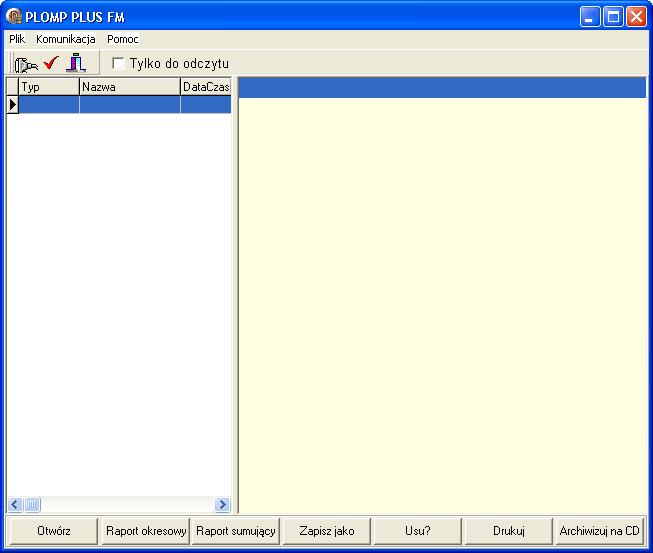The image size is (653, 553).
Task: Click the horizontal scrollbar thumb
Action: tap(32, 505)
